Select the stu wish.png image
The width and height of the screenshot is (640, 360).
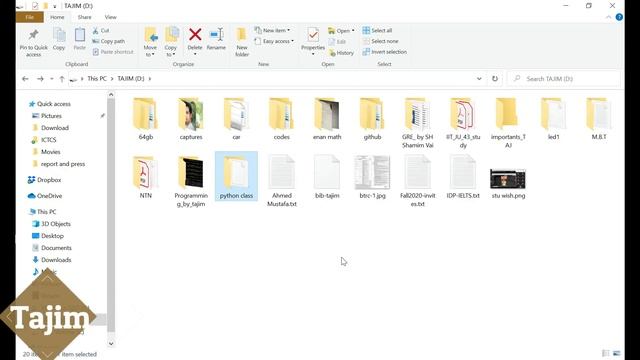point(508,184)
